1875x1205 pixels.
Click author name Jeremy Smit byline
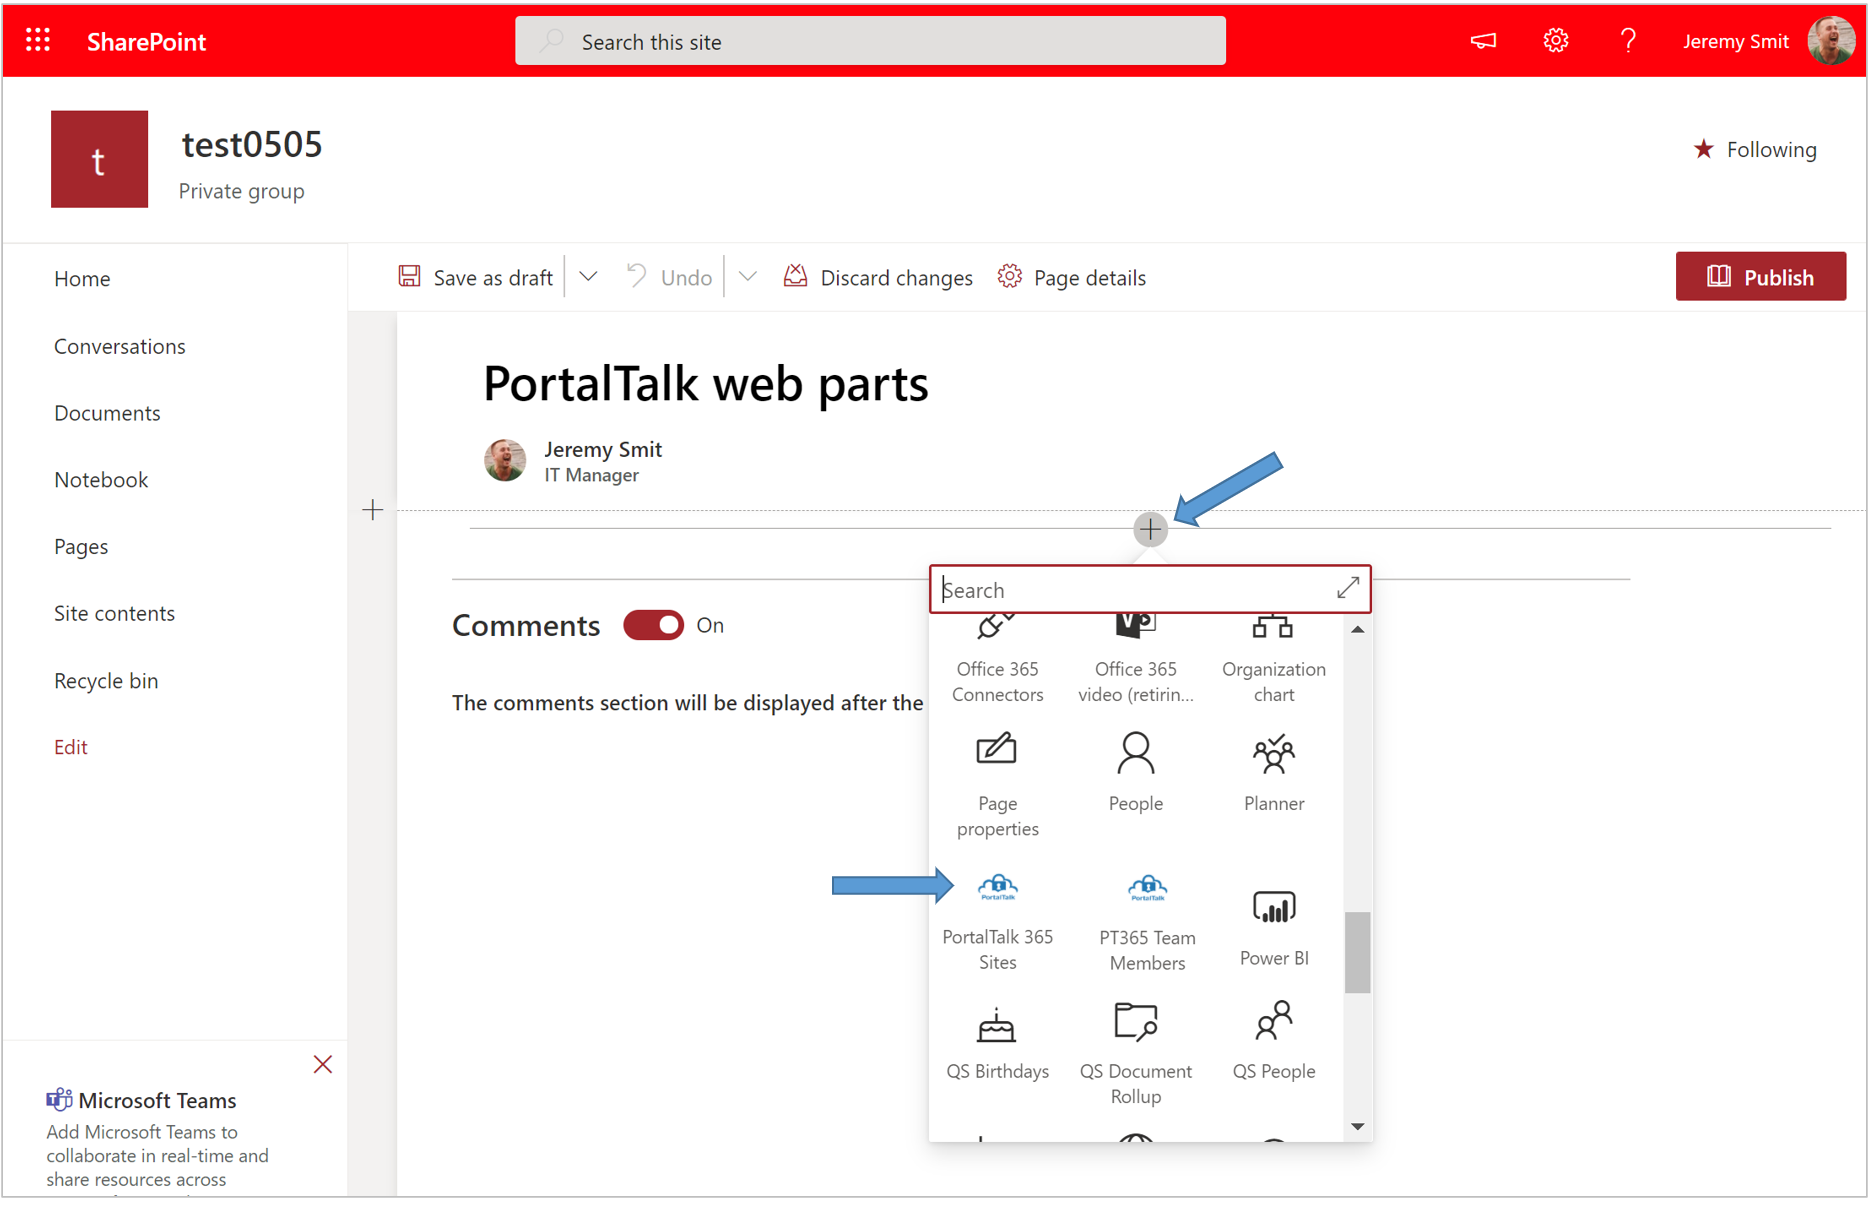pyautogui.click(x=603, y=449)
